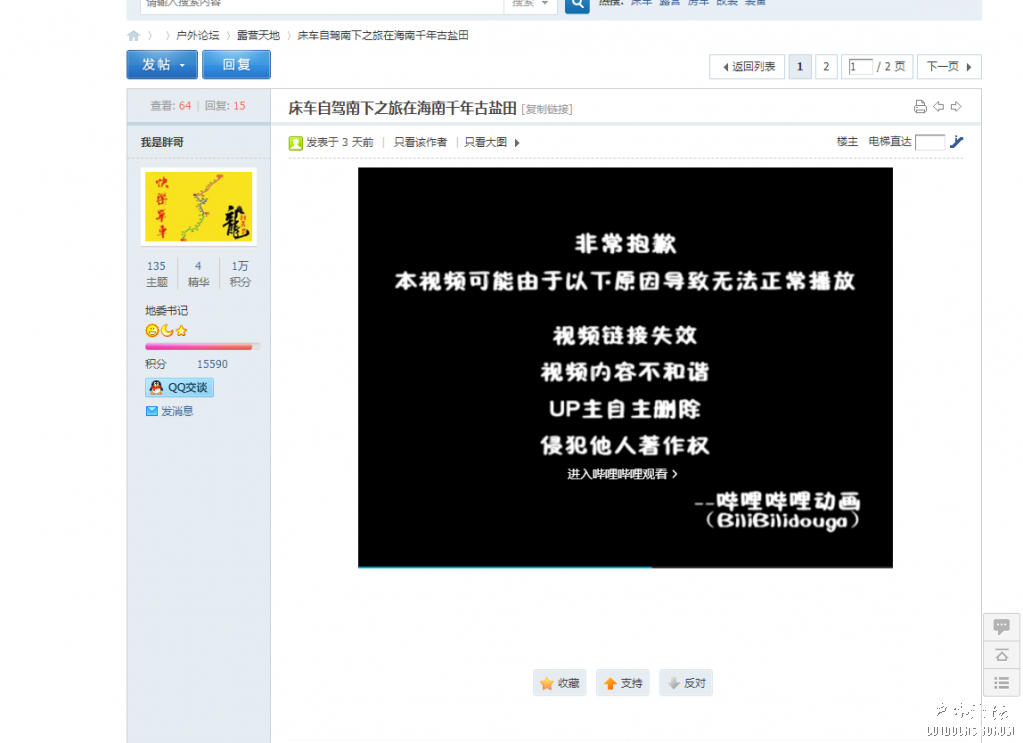Image resolution: width=1023 pixels, height=743 pixels.
Task: Click the 支持 support button
Action: 623,683
